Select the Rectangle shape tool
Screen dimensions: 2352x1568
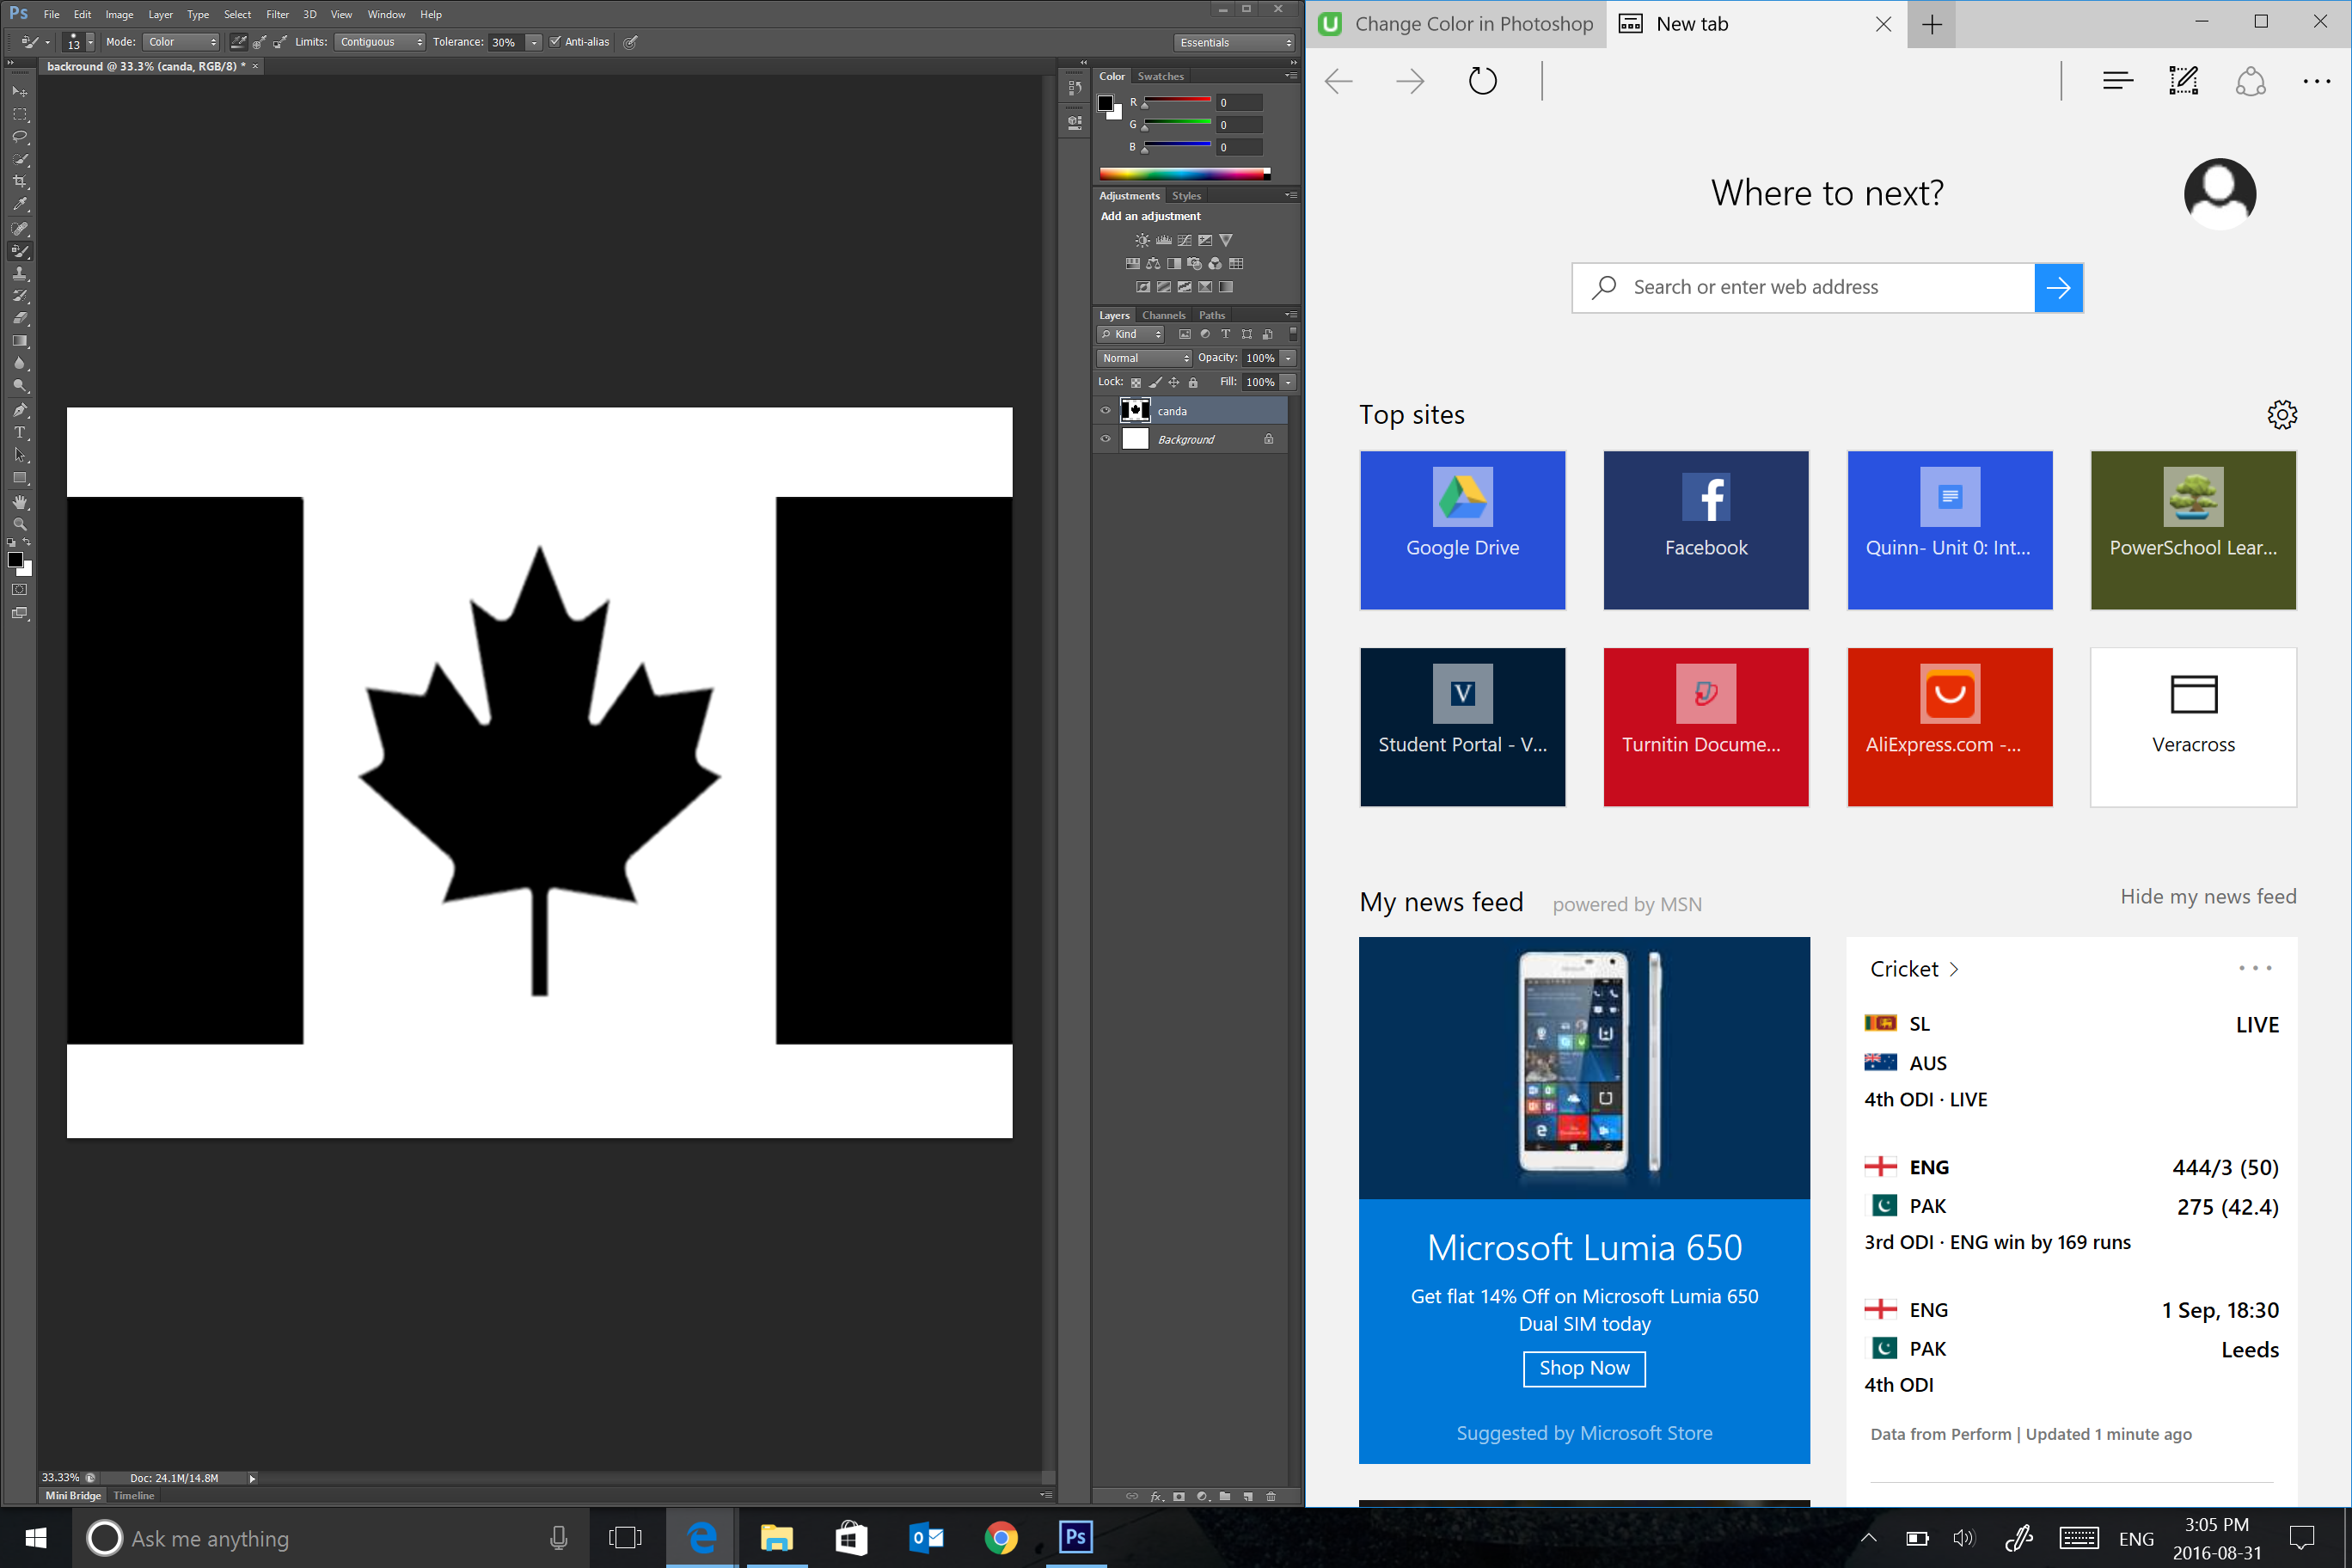click(20, 478)
